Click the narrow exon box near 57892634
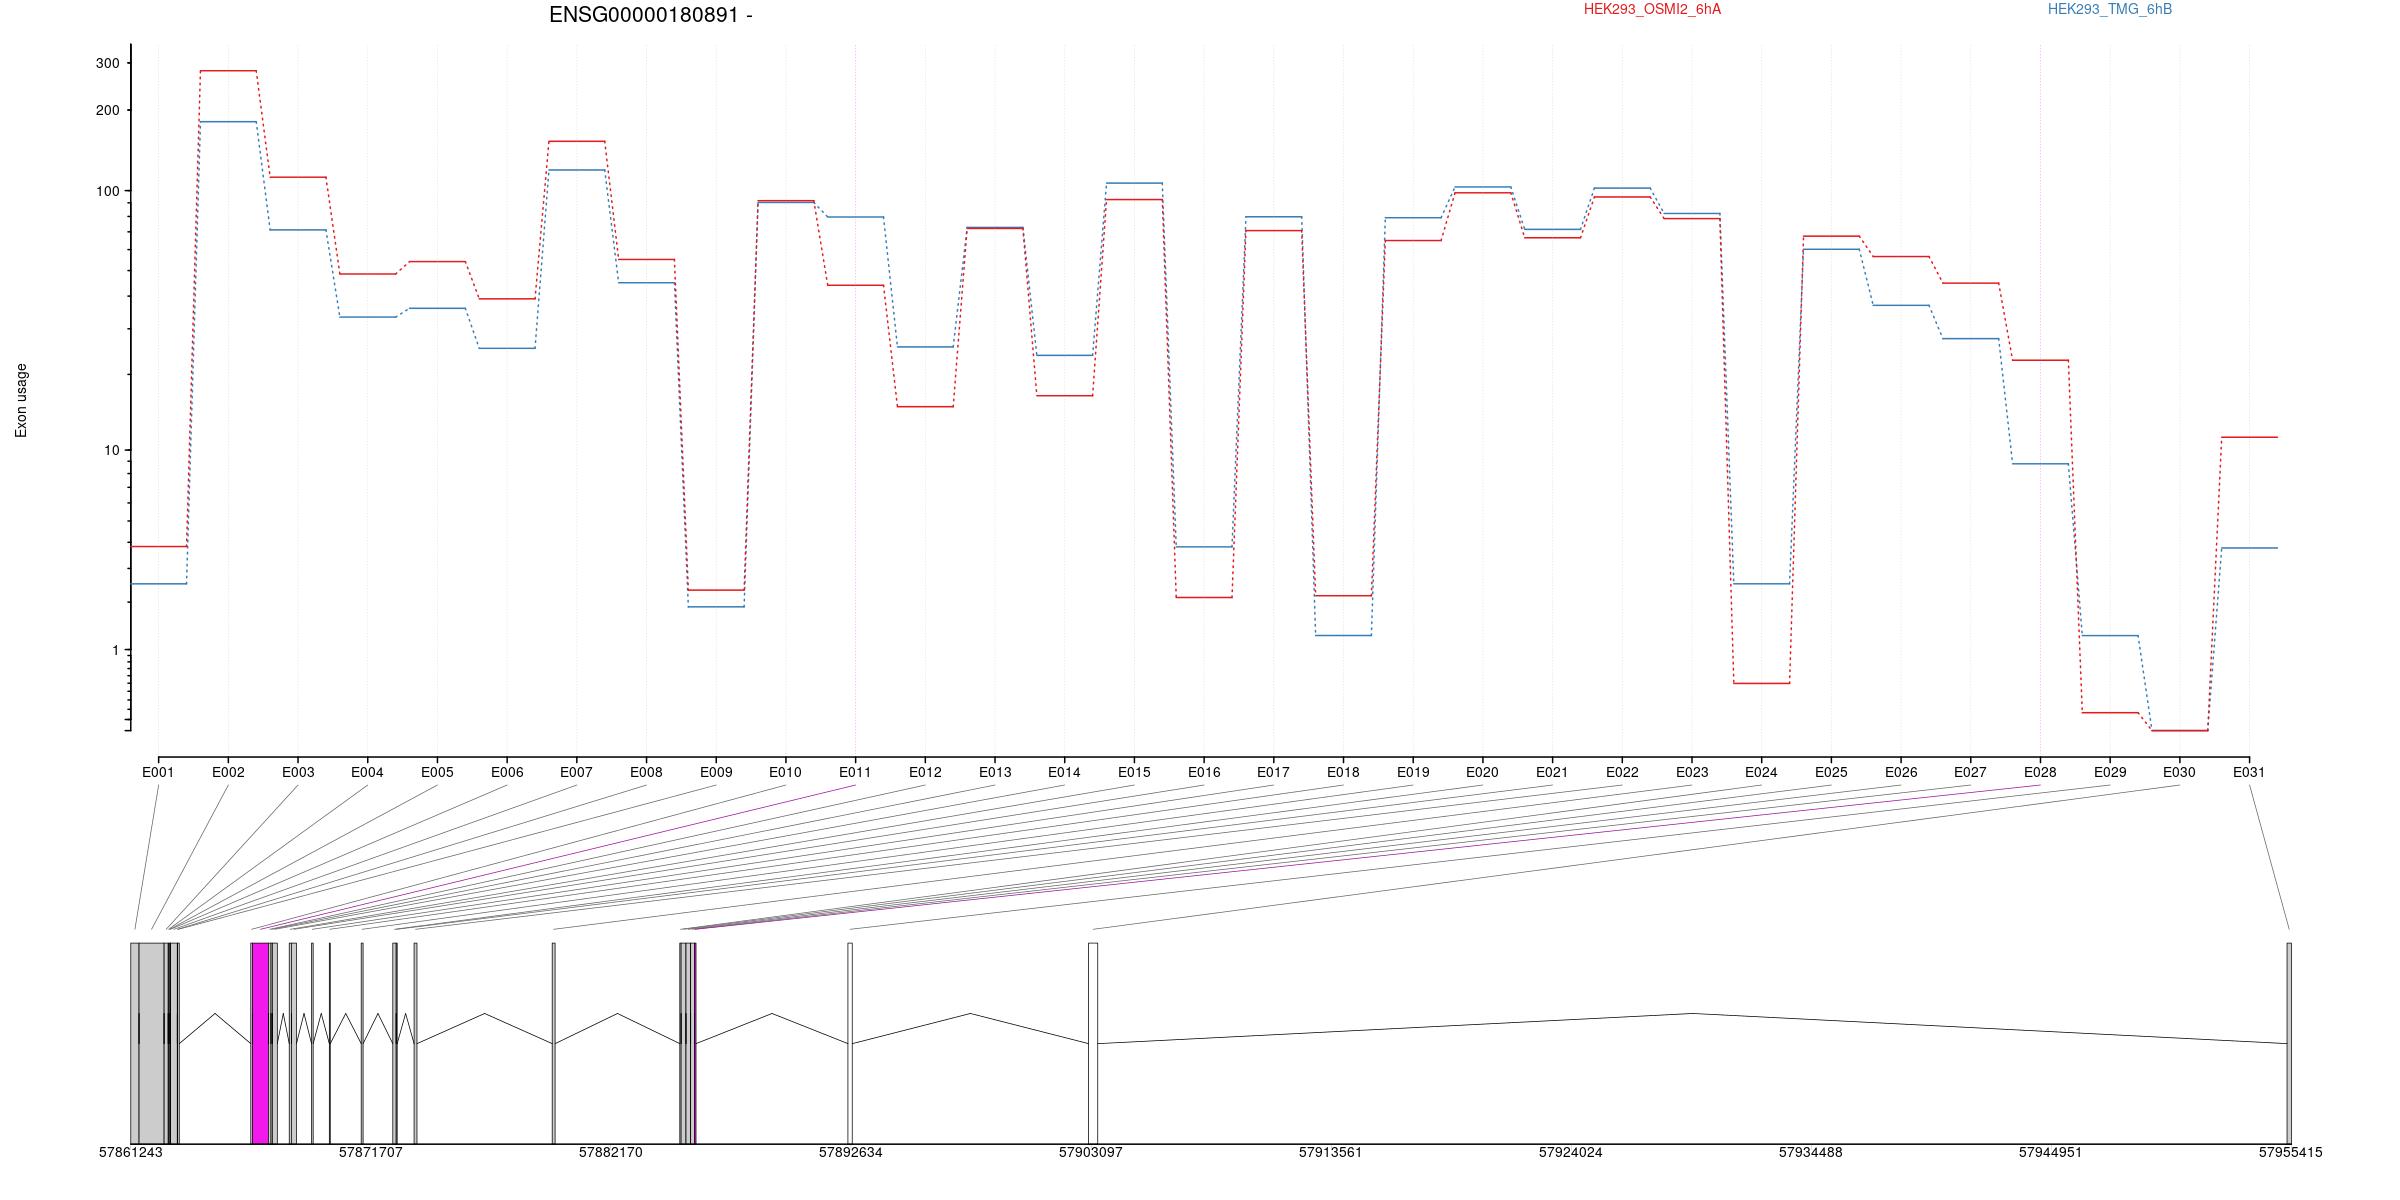Viewport: 2400px width, 1200px height. (850, 1043)
